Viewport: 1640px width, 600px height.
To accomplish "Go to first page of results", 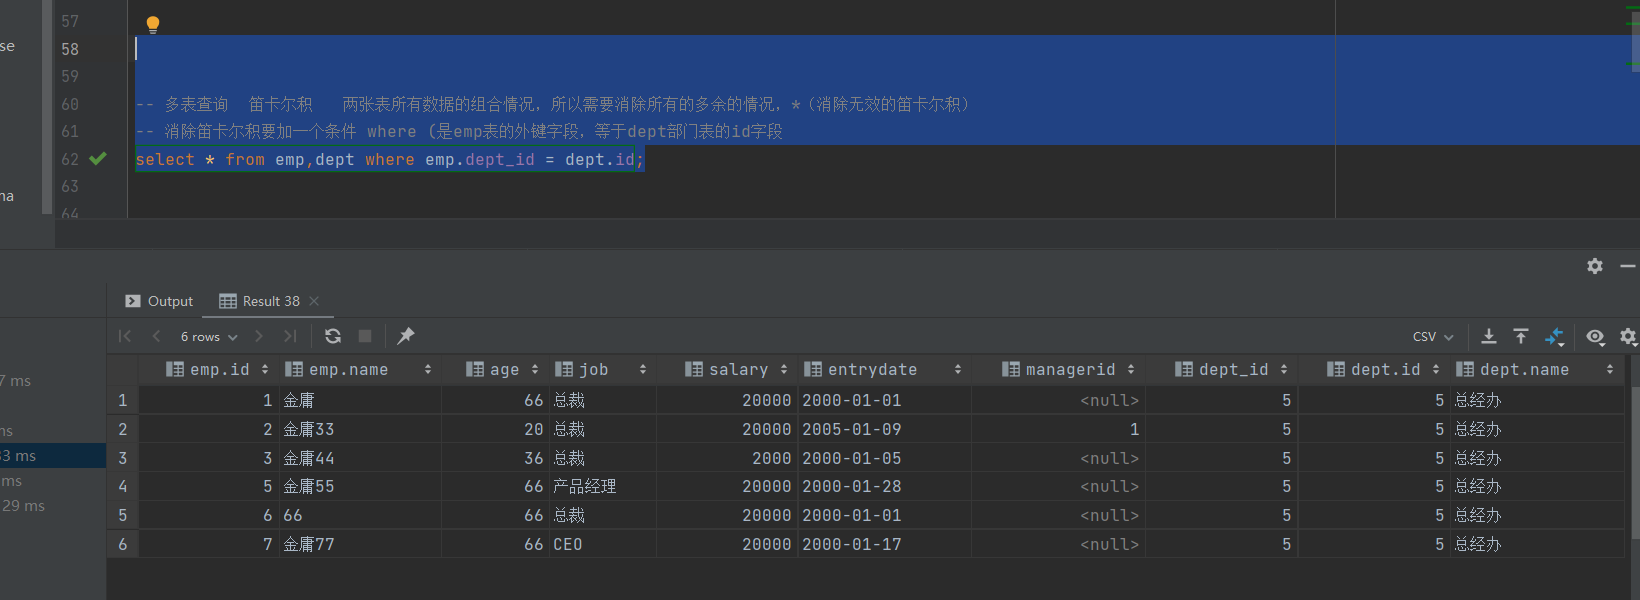I will [125, 337].
